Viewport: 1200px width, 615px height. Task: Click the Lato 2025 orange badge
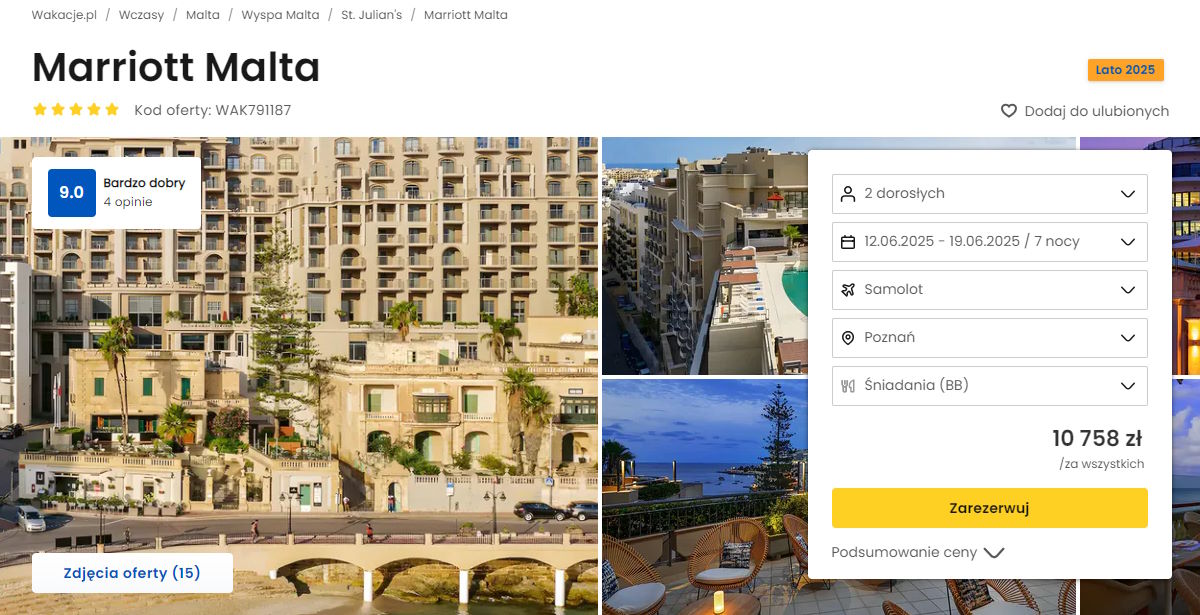pyautogui.click(x=1126, y=70)
